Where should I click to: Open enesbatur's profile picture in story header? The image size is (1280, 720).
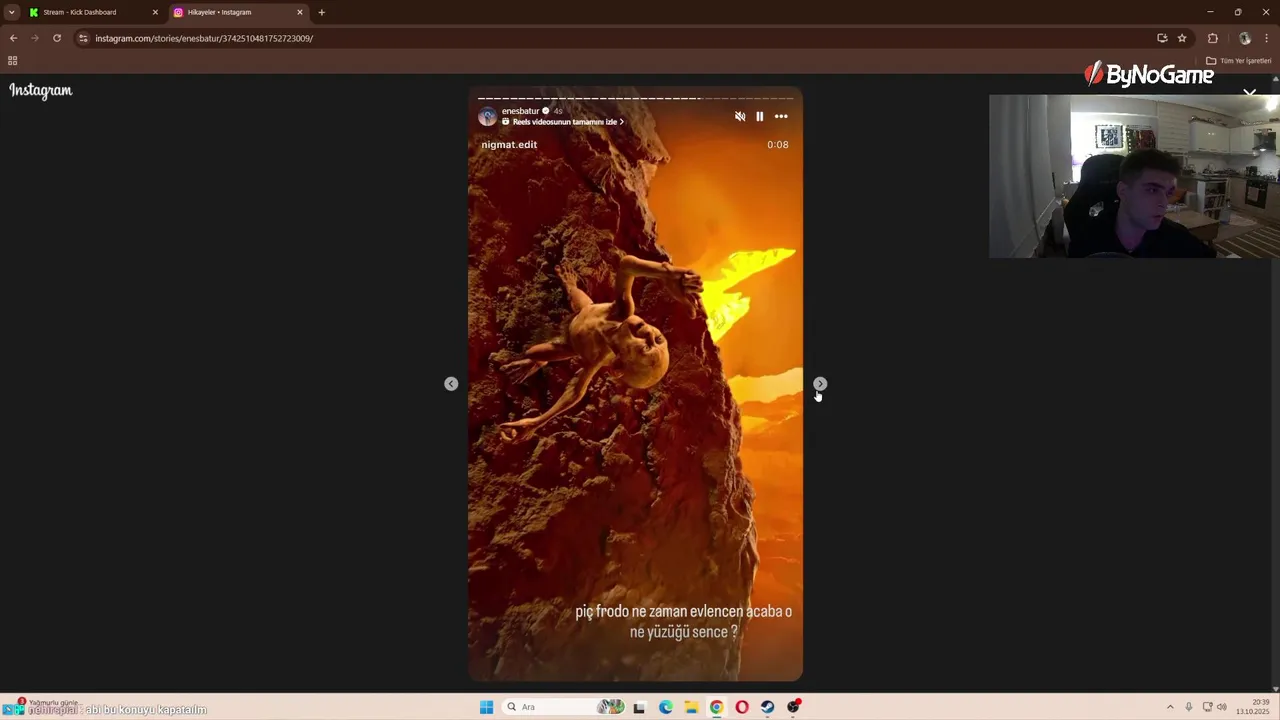[487, 116]
